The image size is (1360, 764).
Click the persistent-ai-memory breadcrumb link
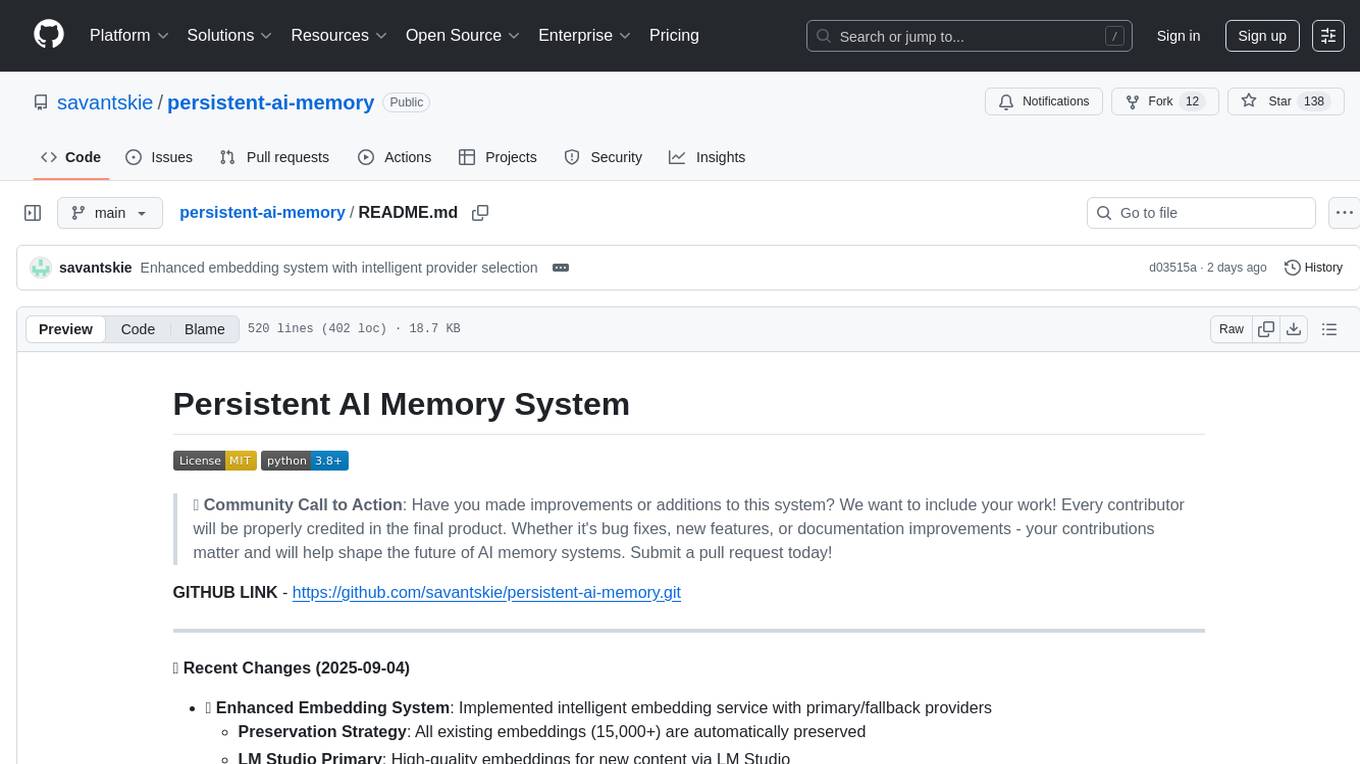tap(262, 213)
